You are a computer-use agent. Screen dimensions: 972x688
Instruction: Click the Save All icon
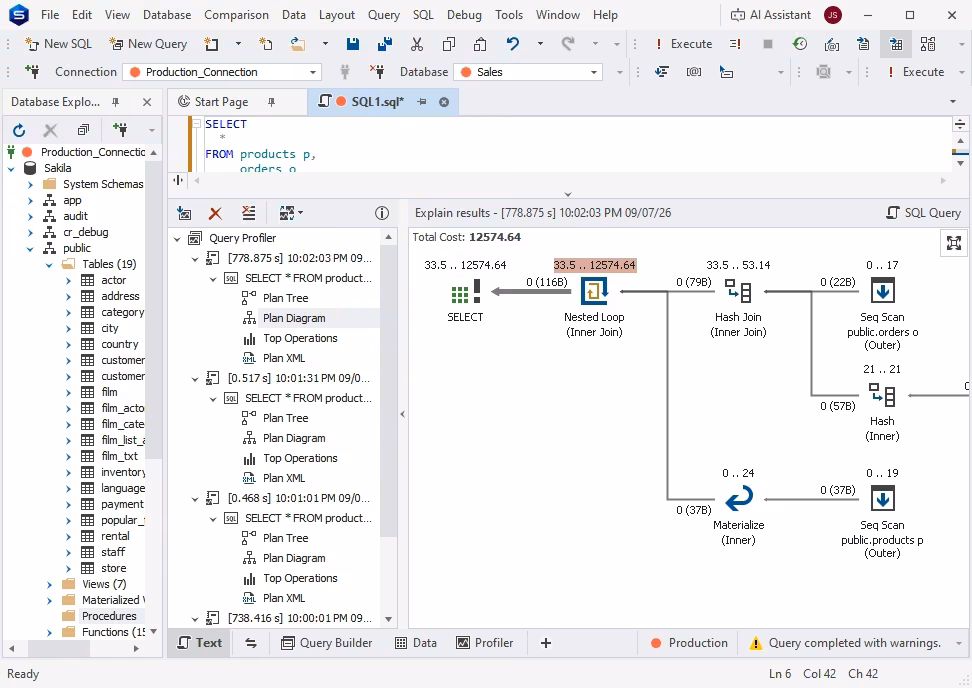coord(384,44)
